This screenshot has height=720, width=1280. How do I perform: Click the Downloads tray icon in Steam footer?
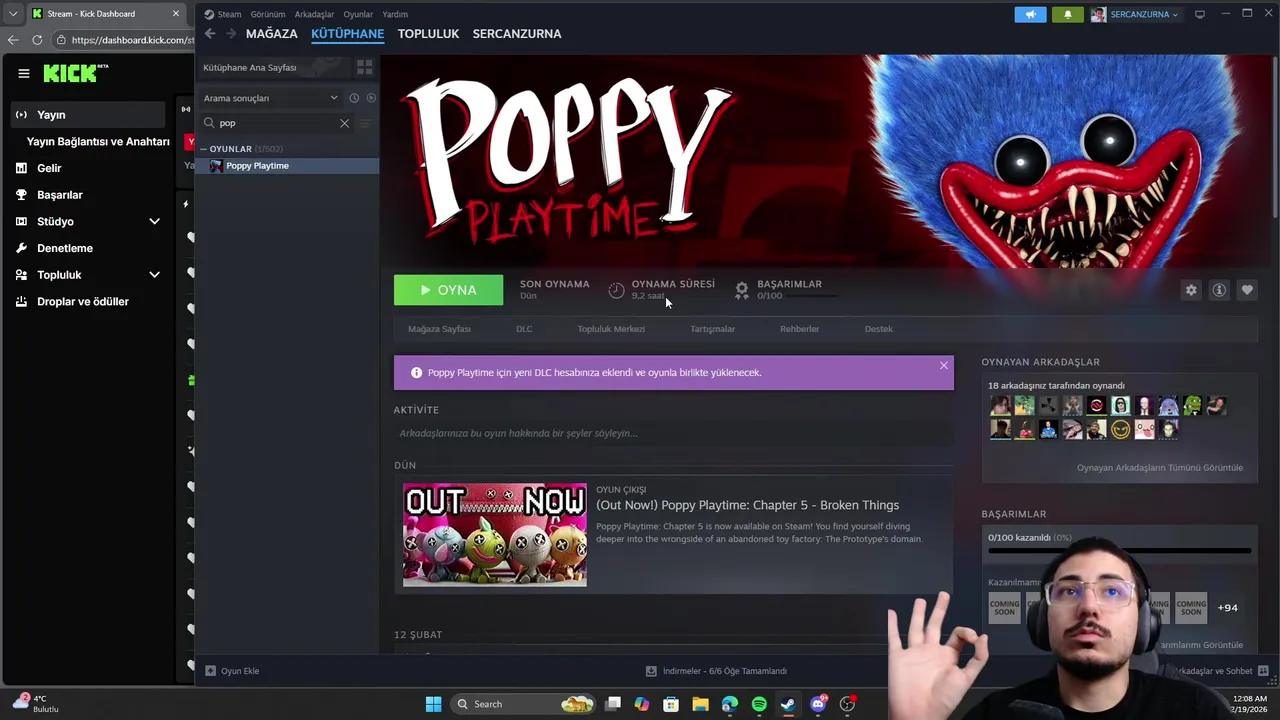pyautogui.click(x=651, y=671)
